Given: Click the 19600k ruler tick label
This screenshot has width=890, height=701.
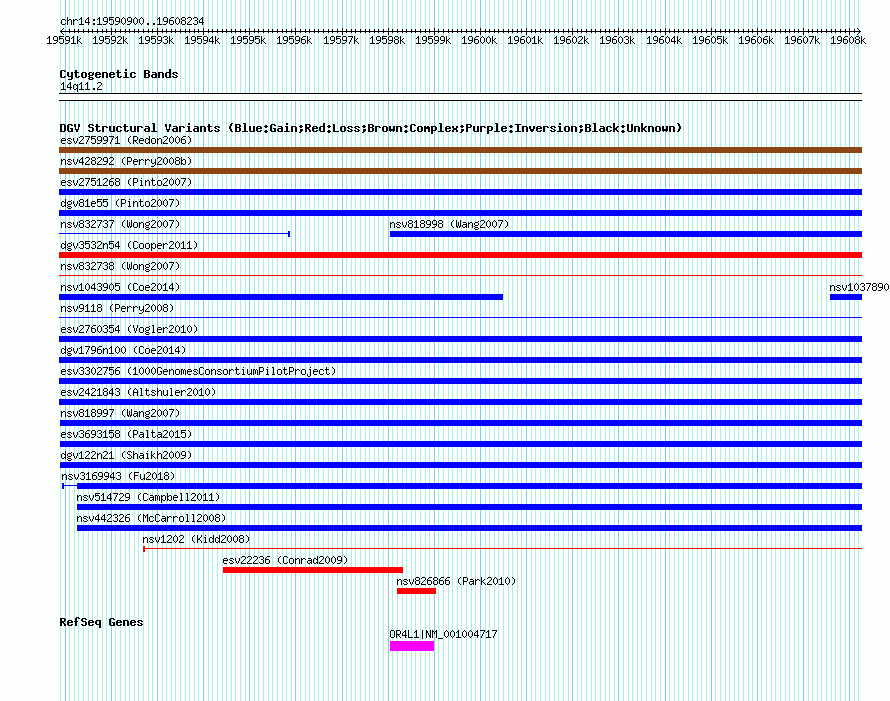Looking at the screenshot, I should (x=479, y=40).
